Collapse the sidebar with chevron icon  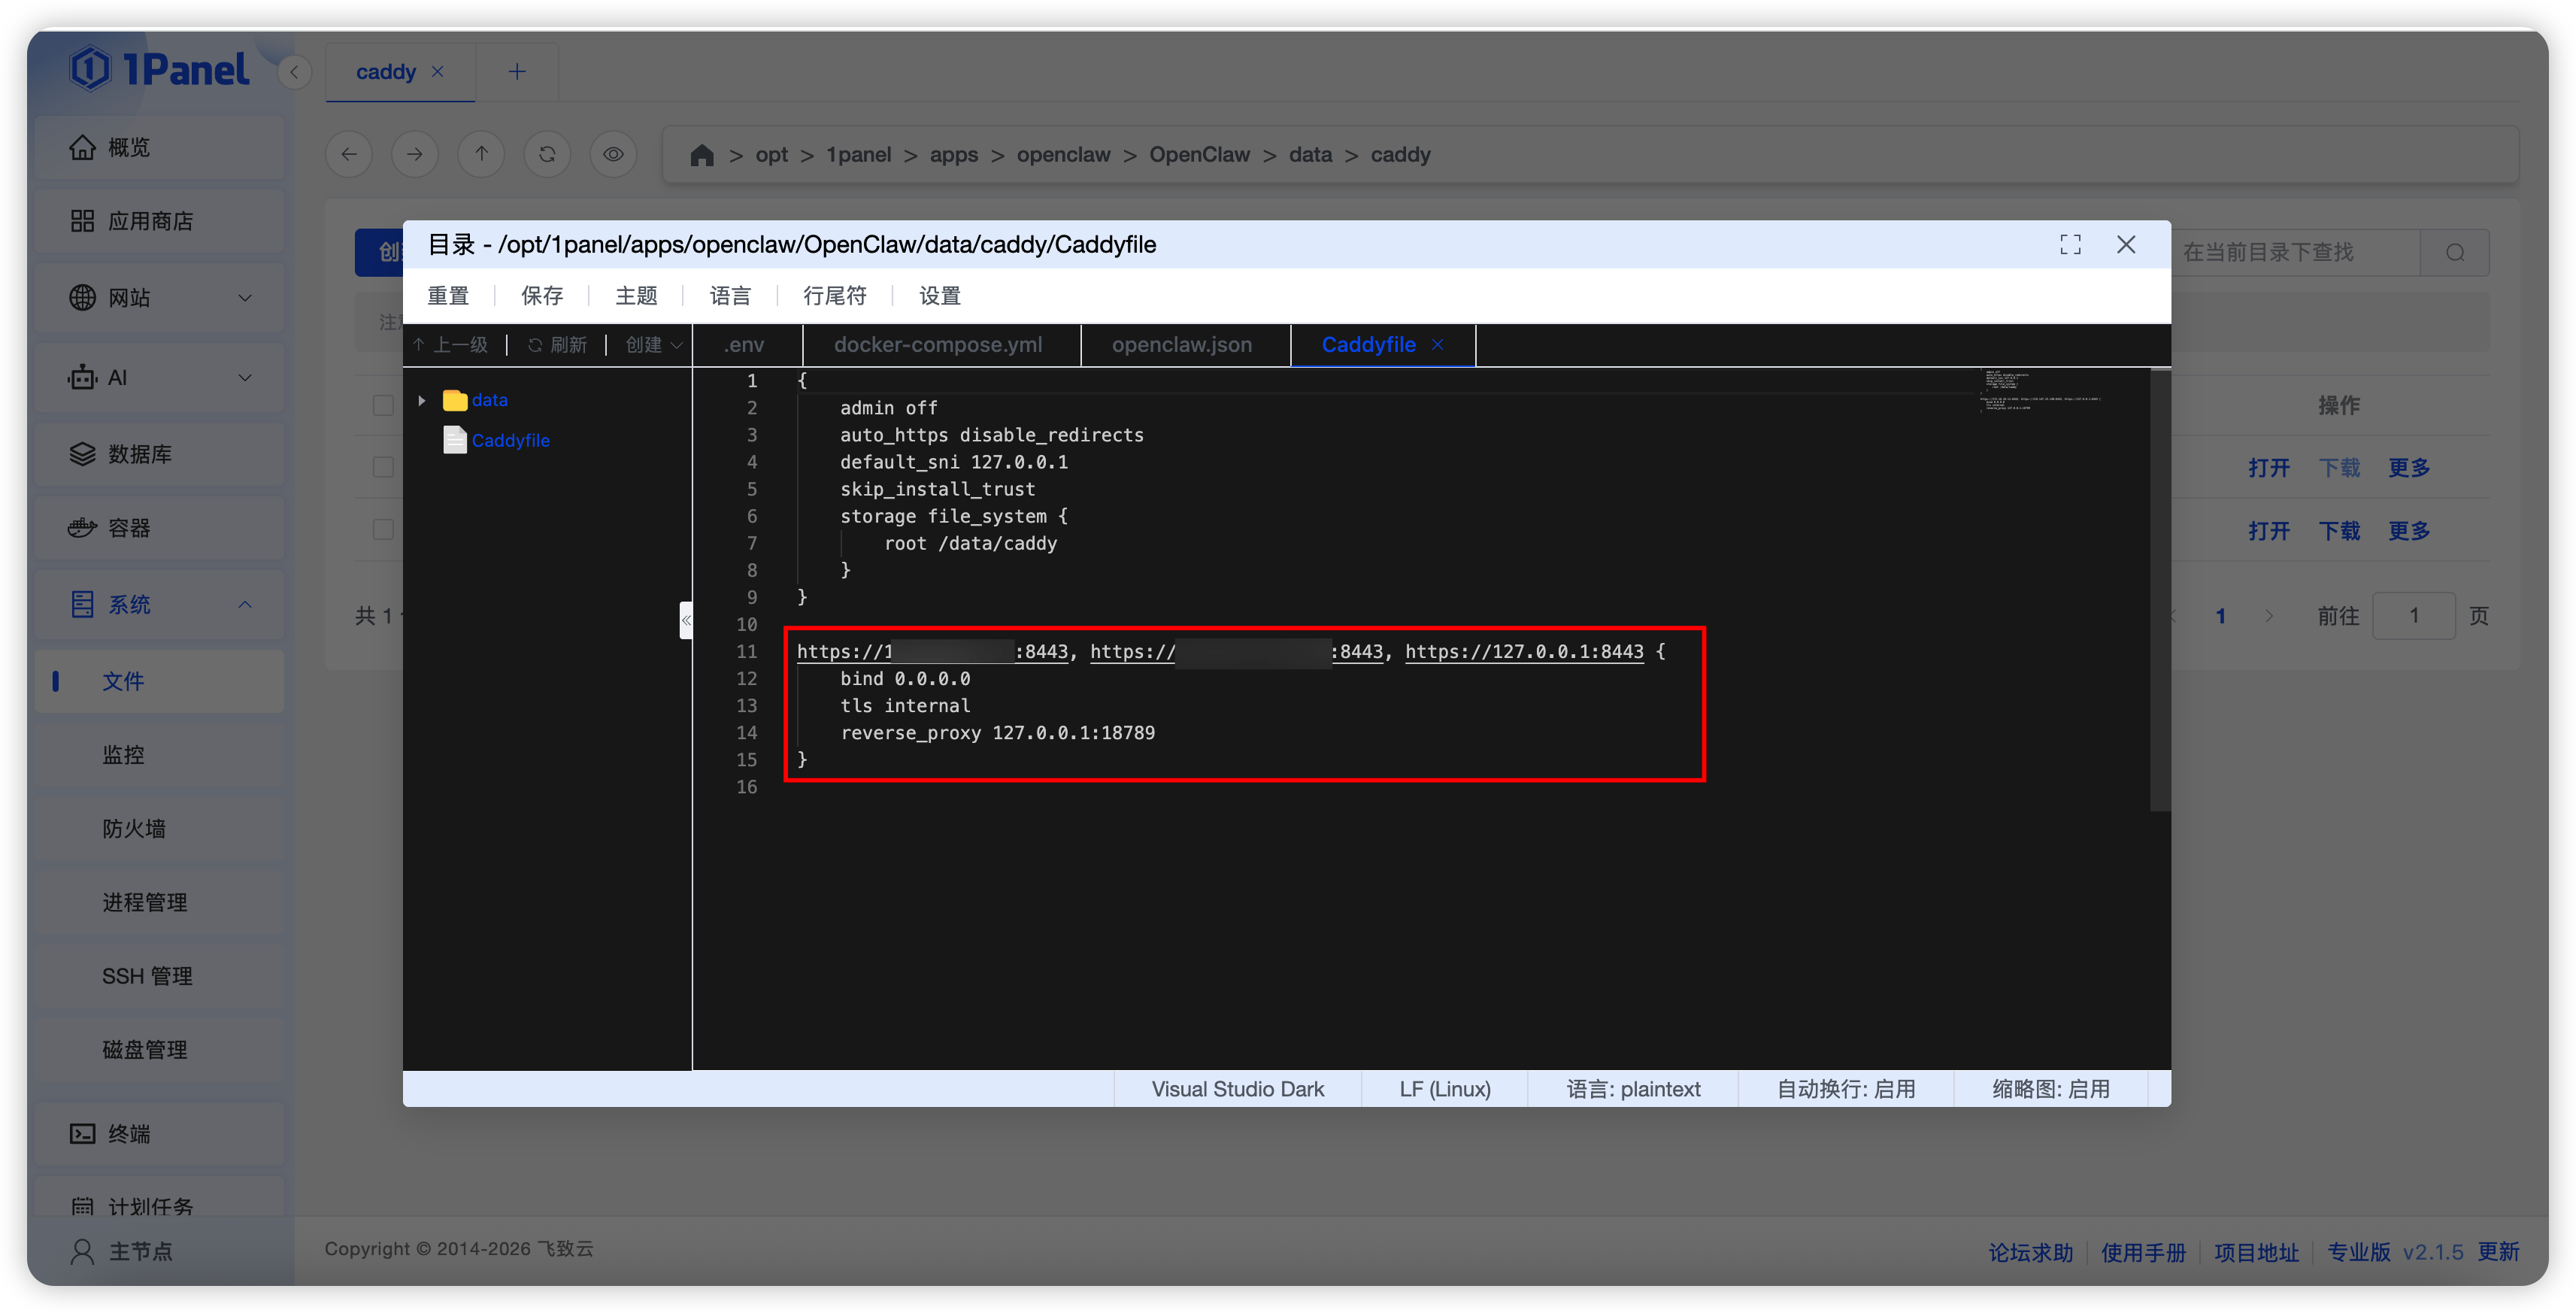294,72
